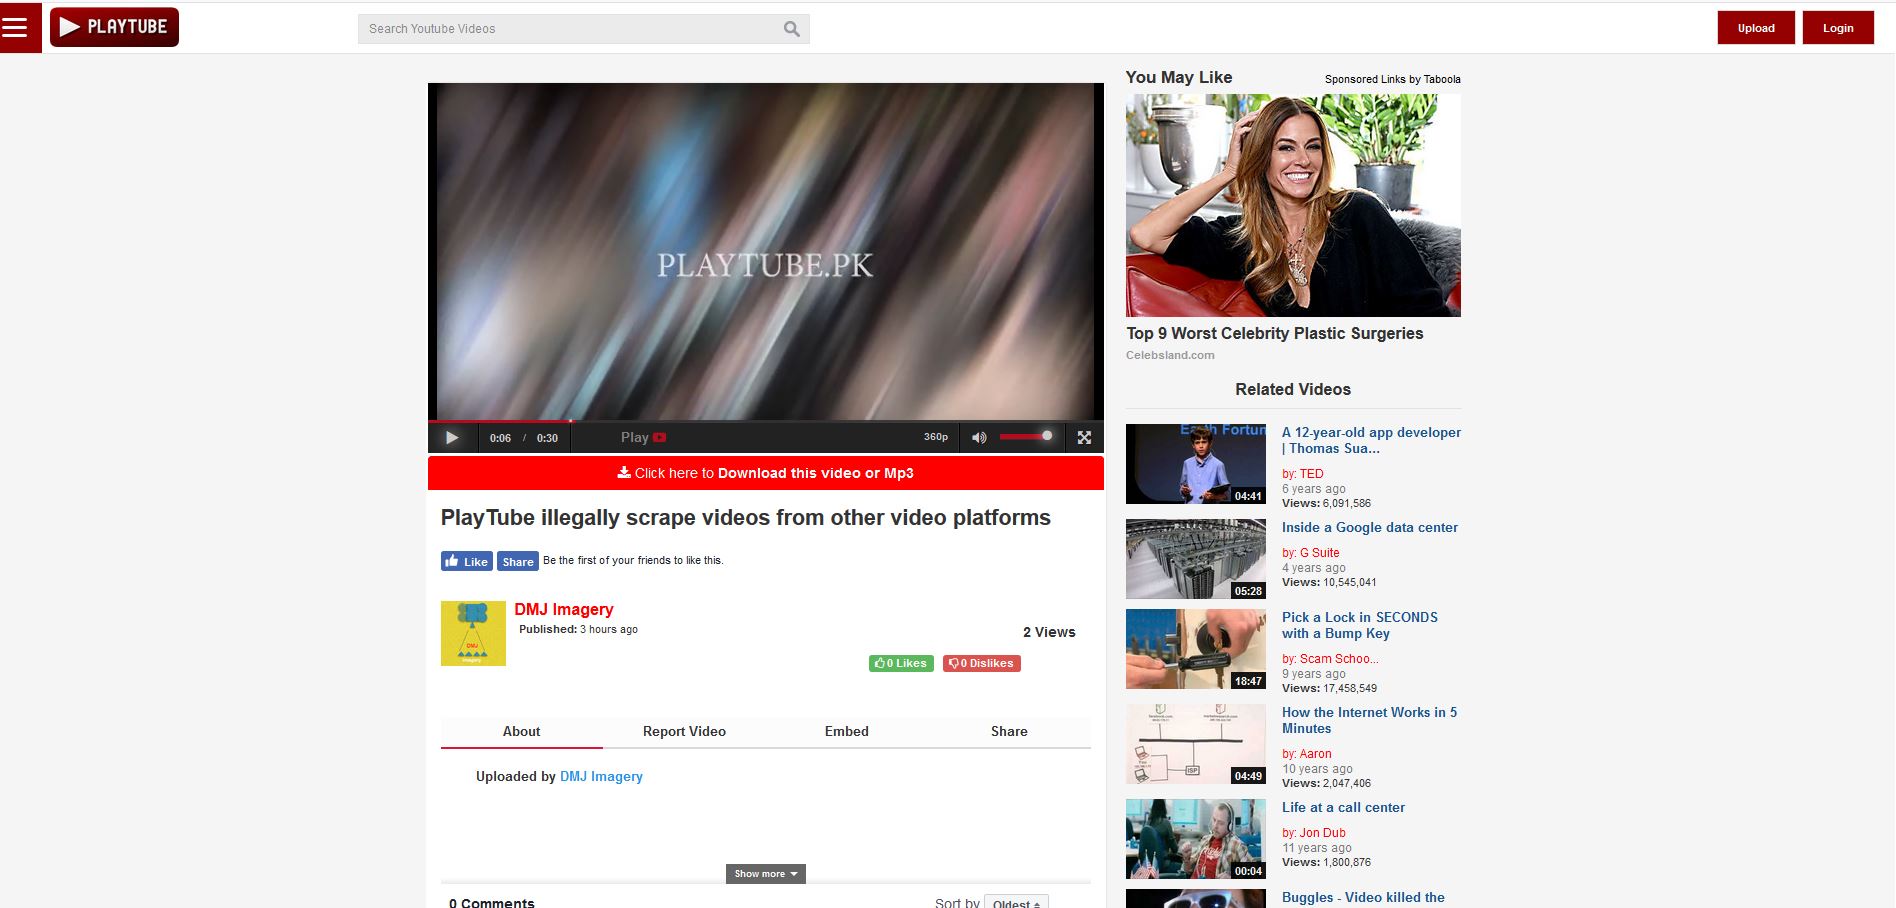
Task: Click the Login button
Action: point(1838,28)
